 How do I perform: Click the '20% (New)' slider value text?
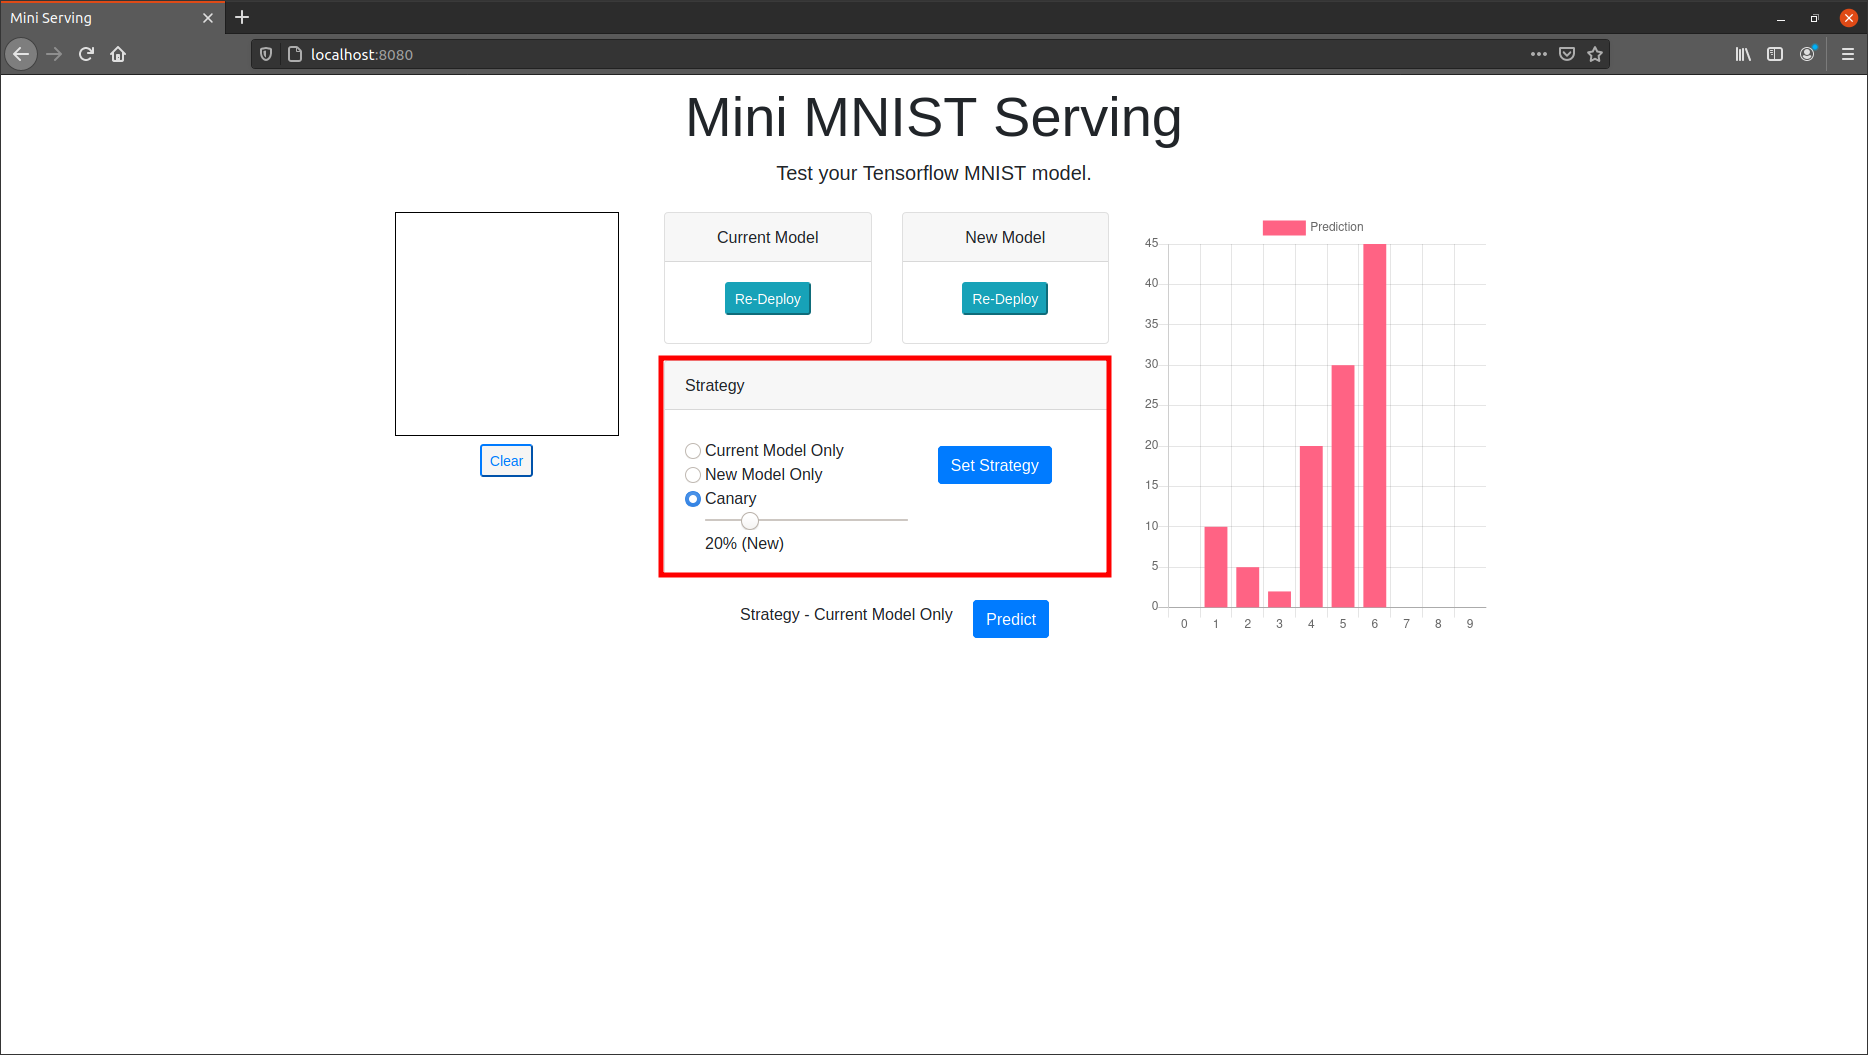[x=744, y=544]
